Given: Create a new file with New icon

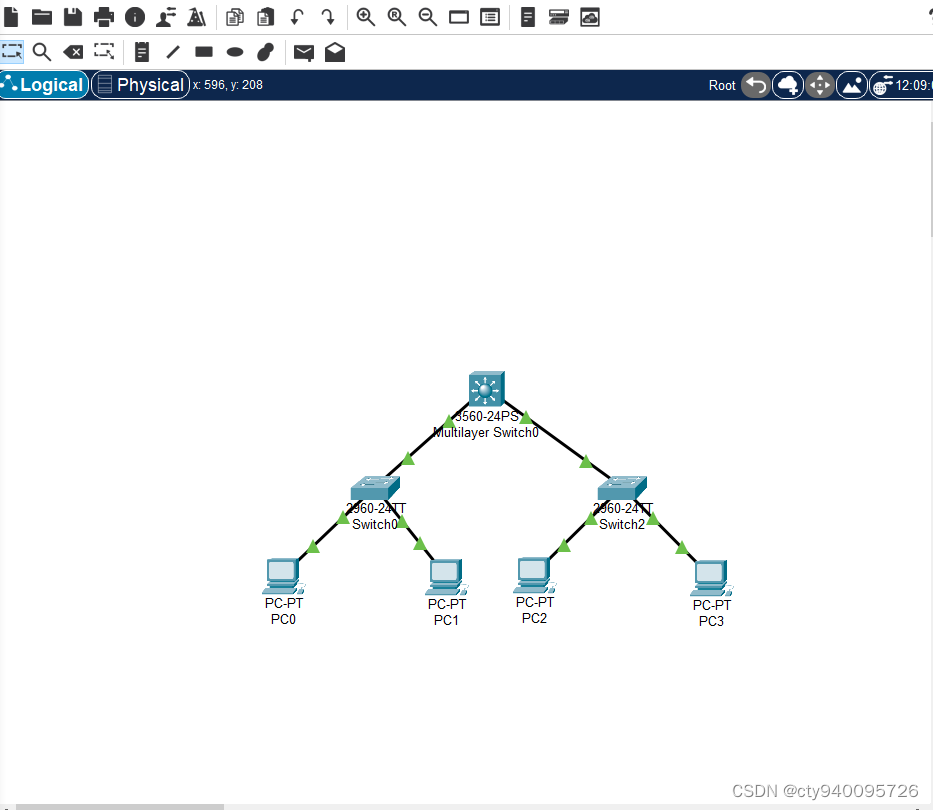Looking at the screenshot, I should point(11,17).
